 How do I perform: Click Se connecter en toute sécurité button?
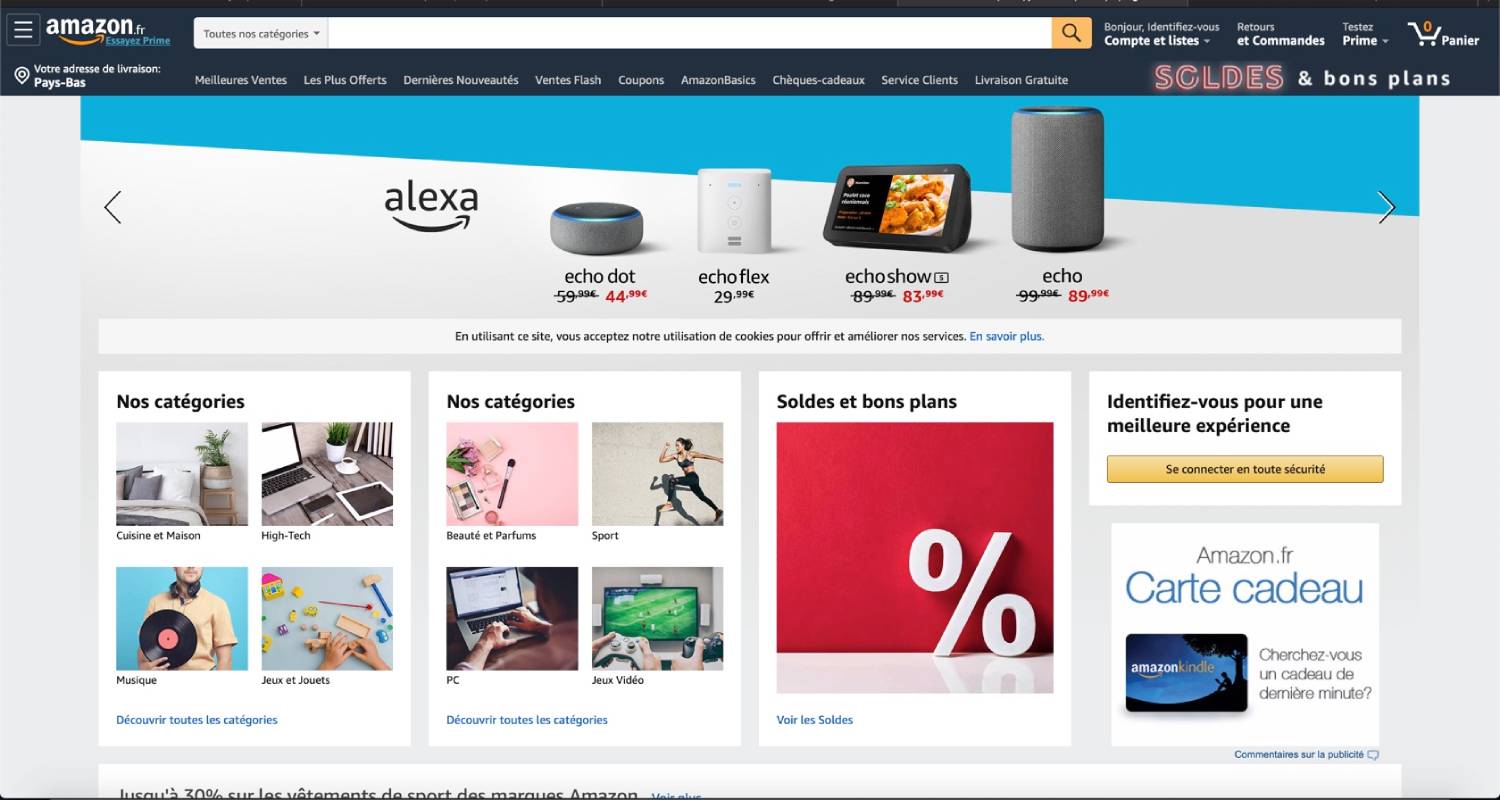[x=1245, y=469]
